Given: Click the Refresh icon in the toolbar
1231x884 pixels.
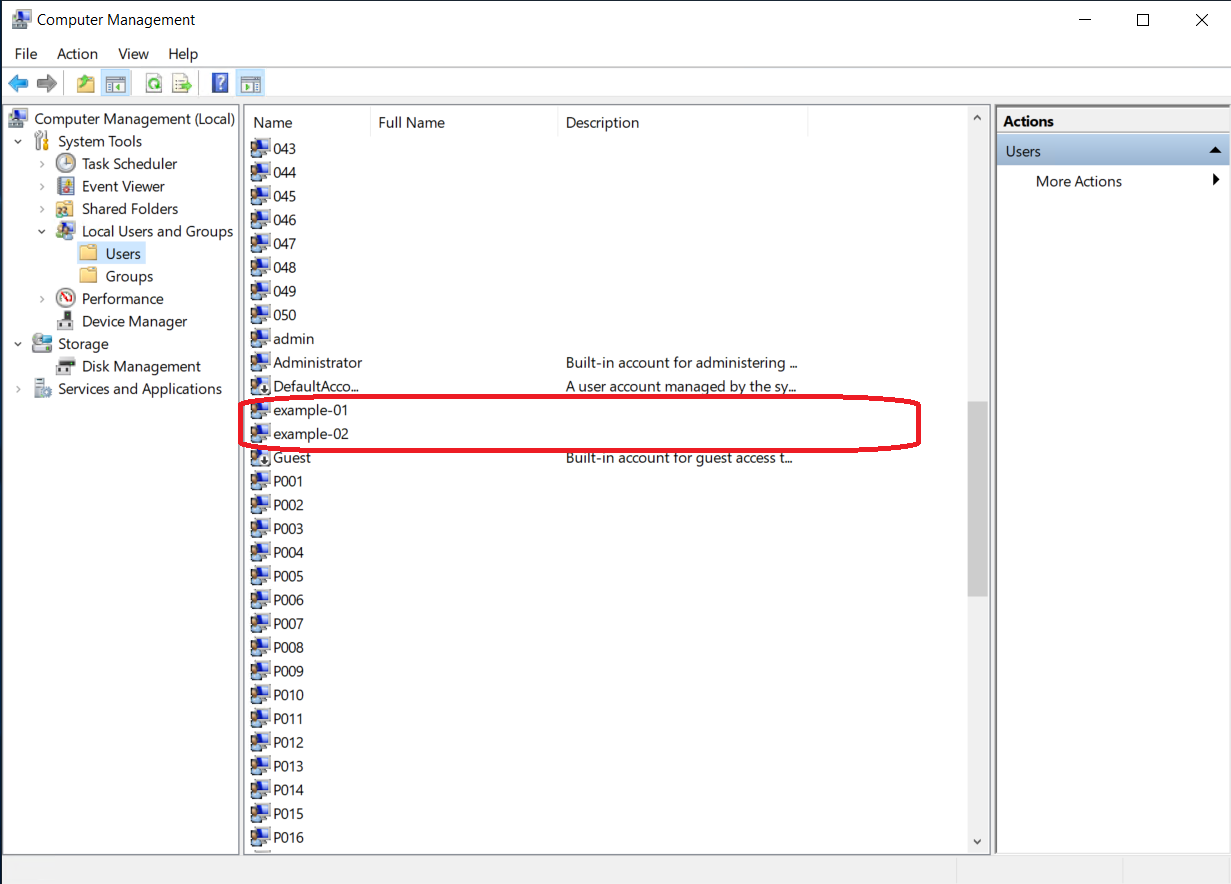Looking at the screenshot, I should [x=153, y=82].
